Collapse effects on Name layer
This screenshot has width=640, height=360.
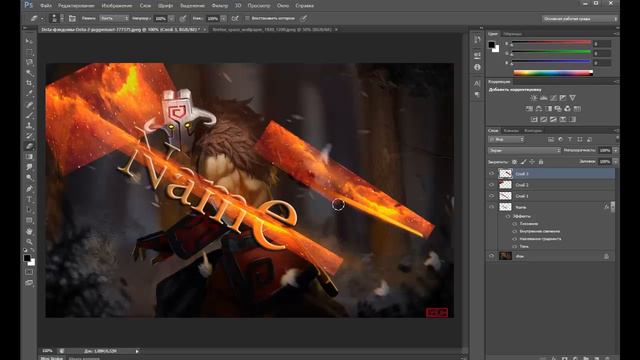[612, 207]
